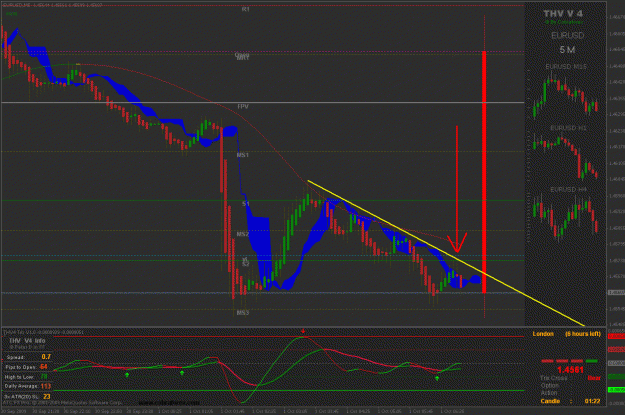This screenshot has height=415, width=625.
Task: Click the 3x ATR(20) SL value 23
Action: click(47, 396)
